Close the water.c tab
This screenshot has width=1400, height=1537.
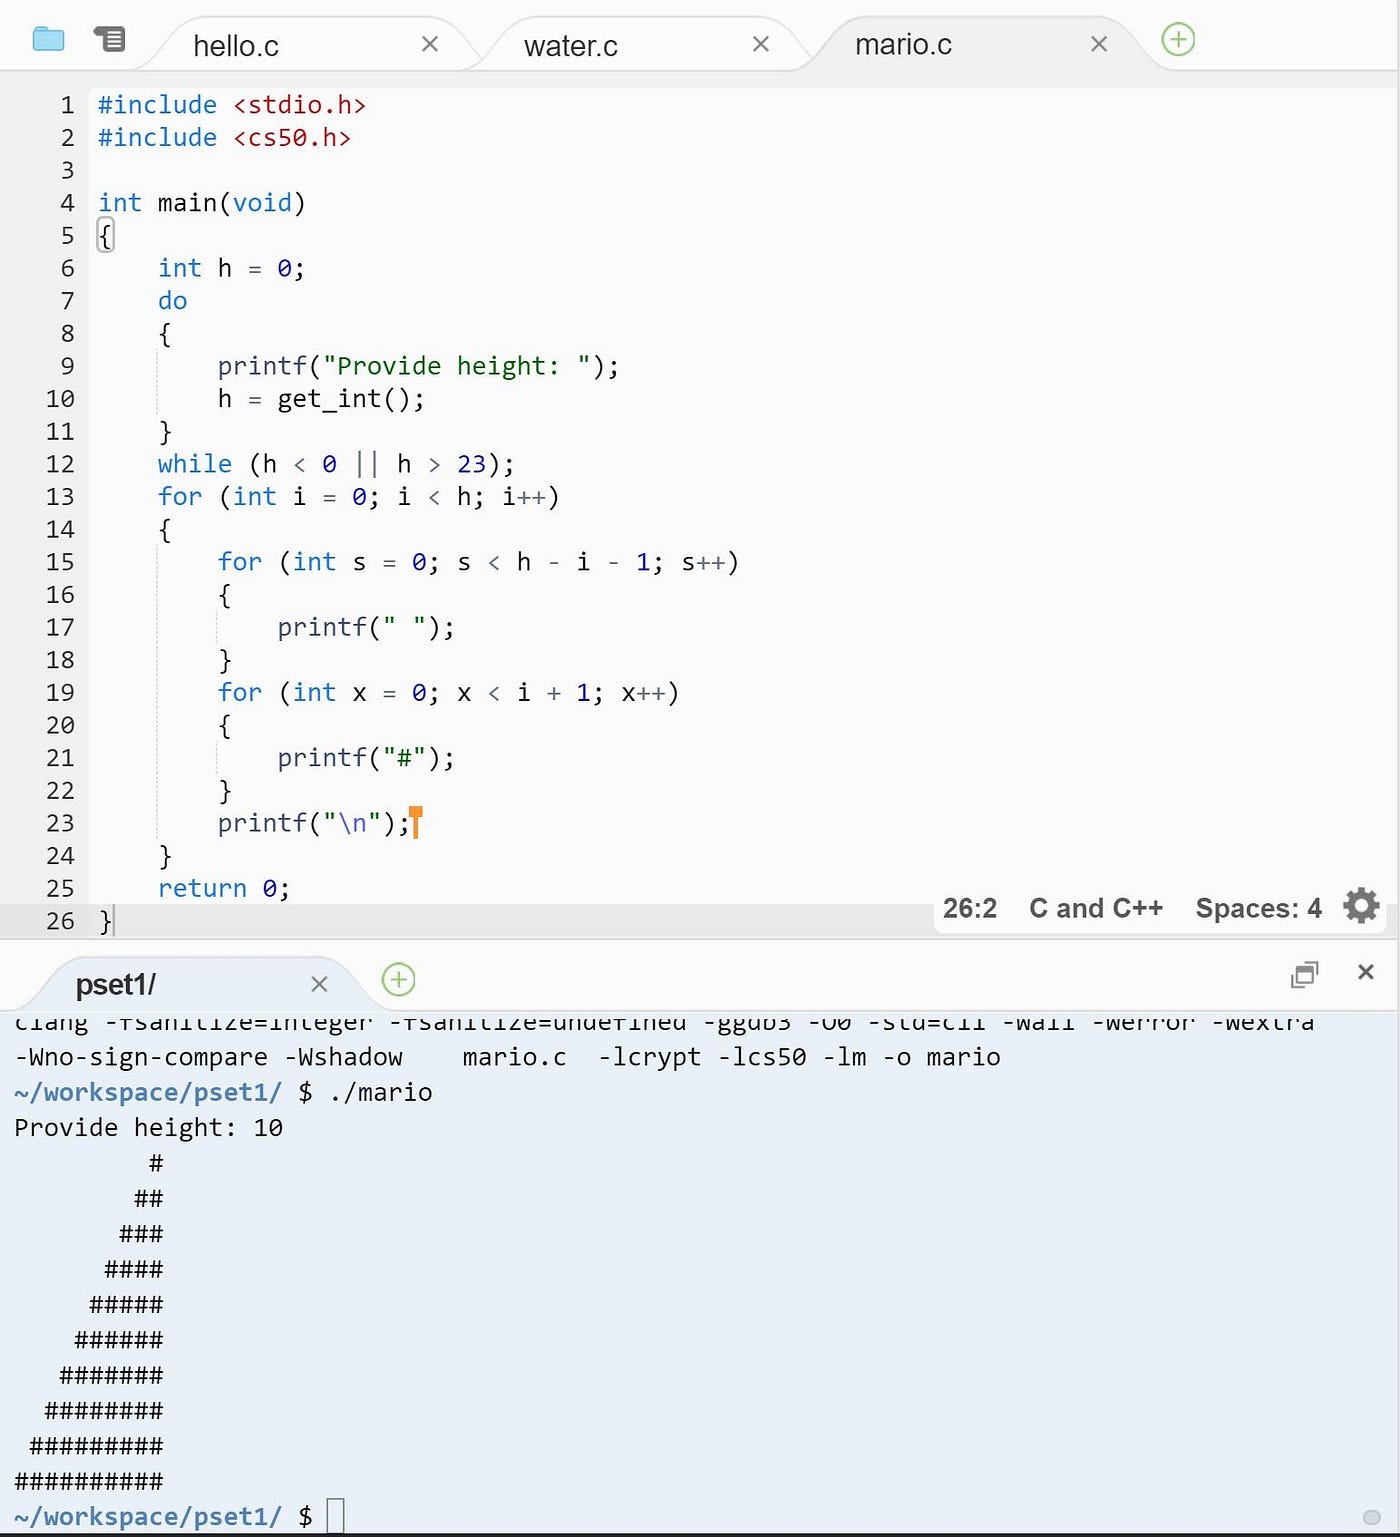coord(761,44)
